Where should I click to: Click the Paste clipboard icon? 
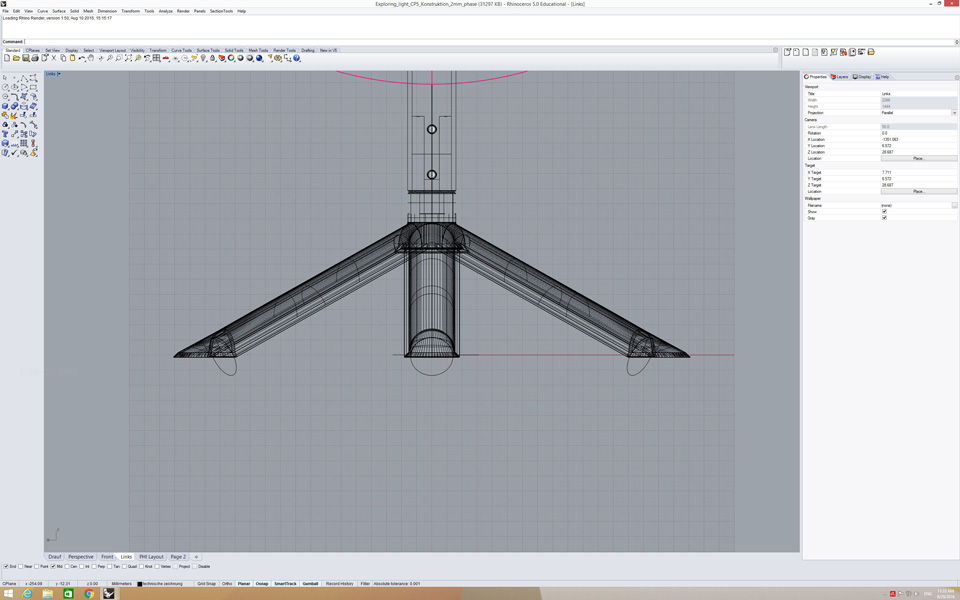tap(72, 58)
